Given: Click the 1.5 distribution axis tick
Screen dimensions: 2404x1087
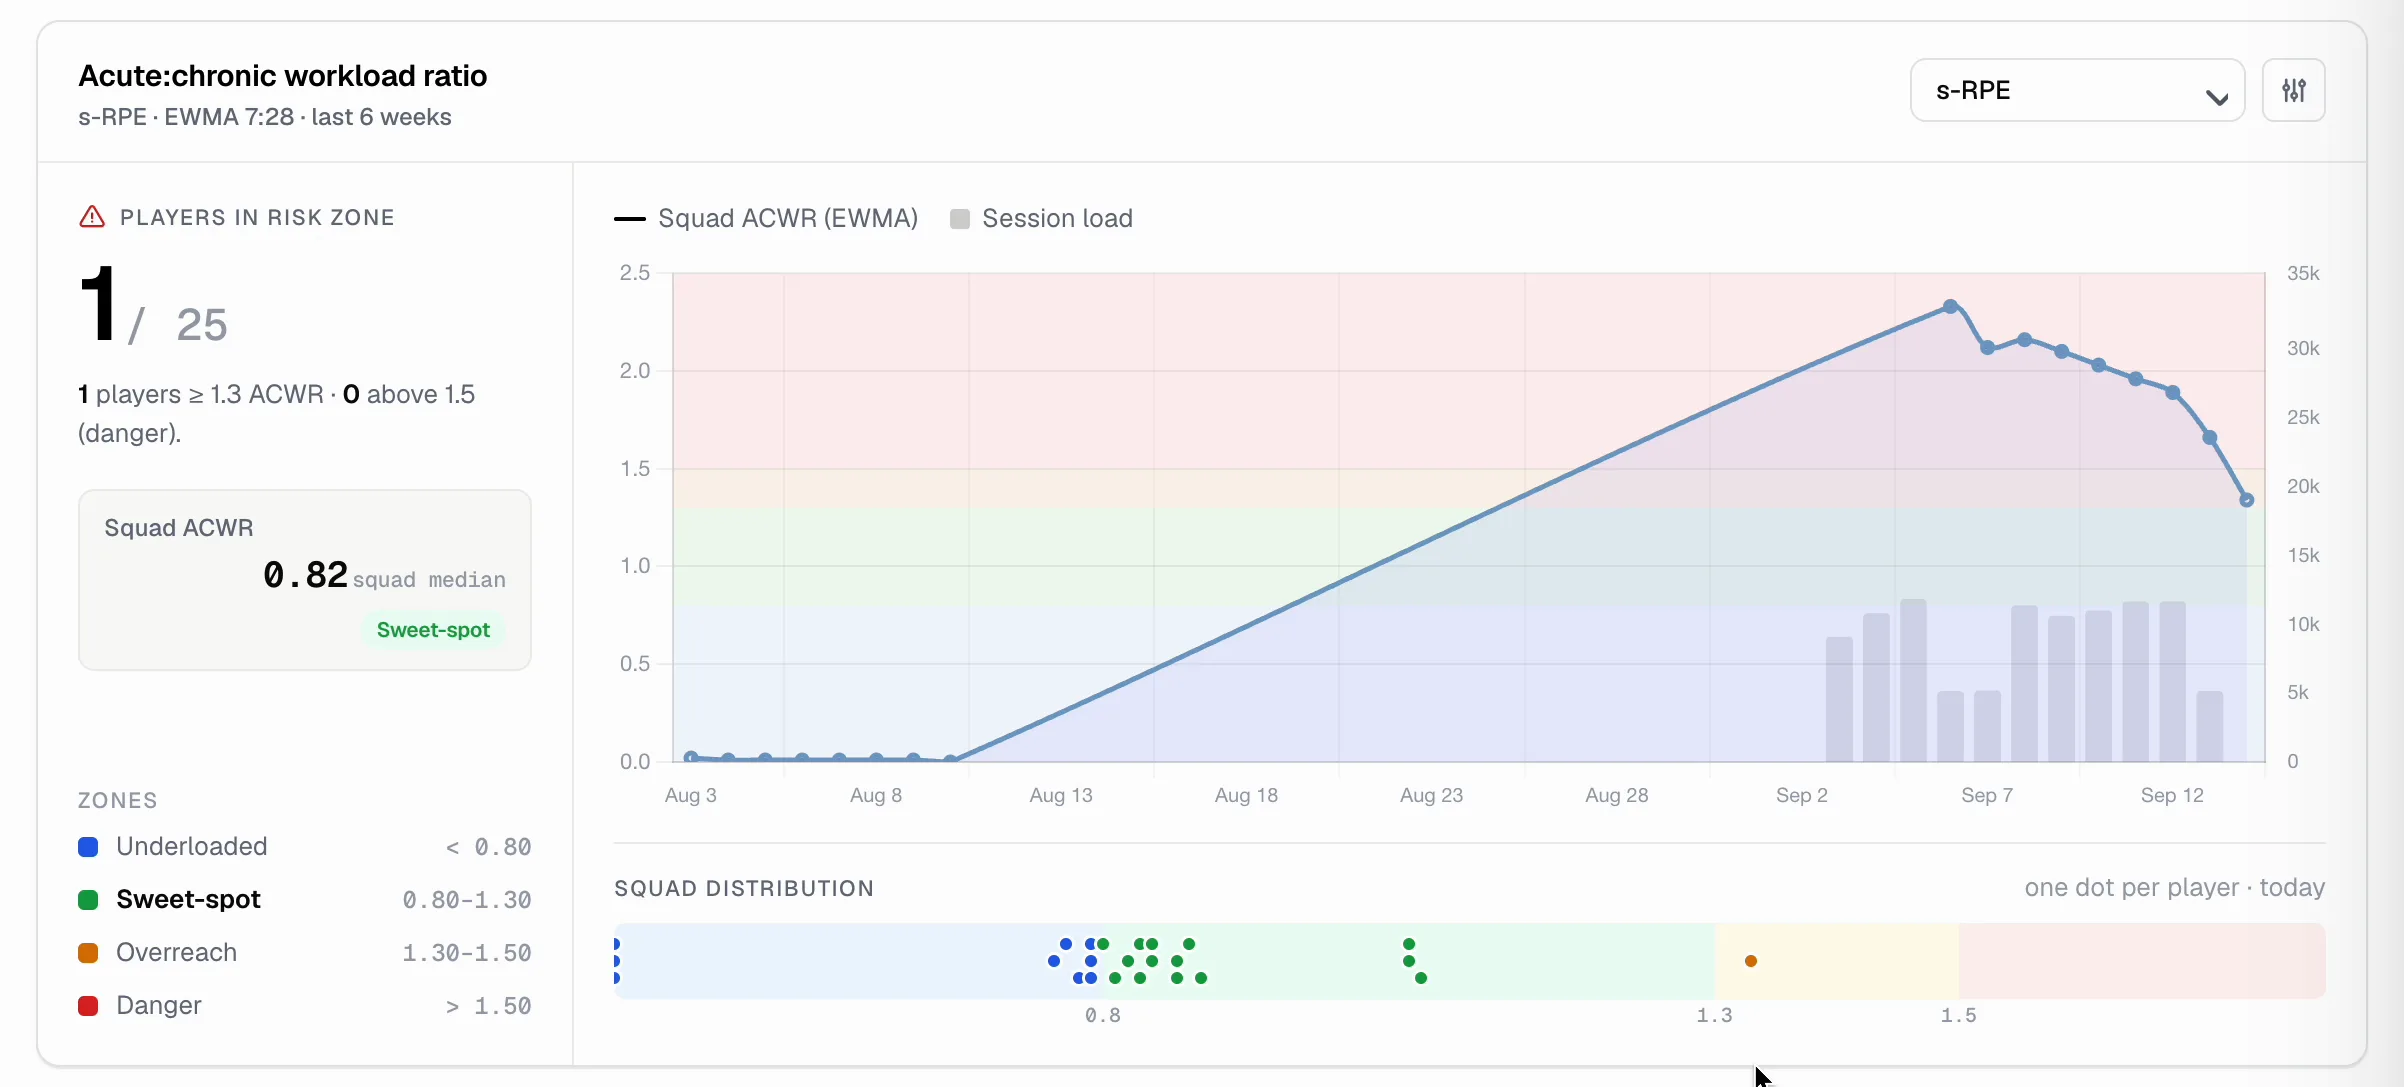Looking at the screenshot, I should coord(1959,1016).
